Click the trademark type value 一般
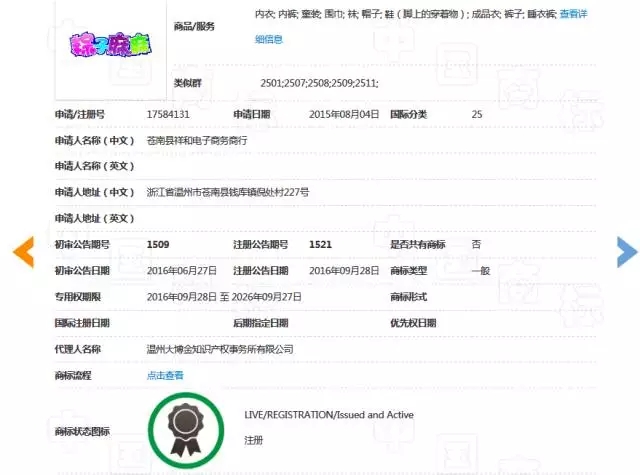The height and width of the screenshot is (475, 640). tap(481, 271)
